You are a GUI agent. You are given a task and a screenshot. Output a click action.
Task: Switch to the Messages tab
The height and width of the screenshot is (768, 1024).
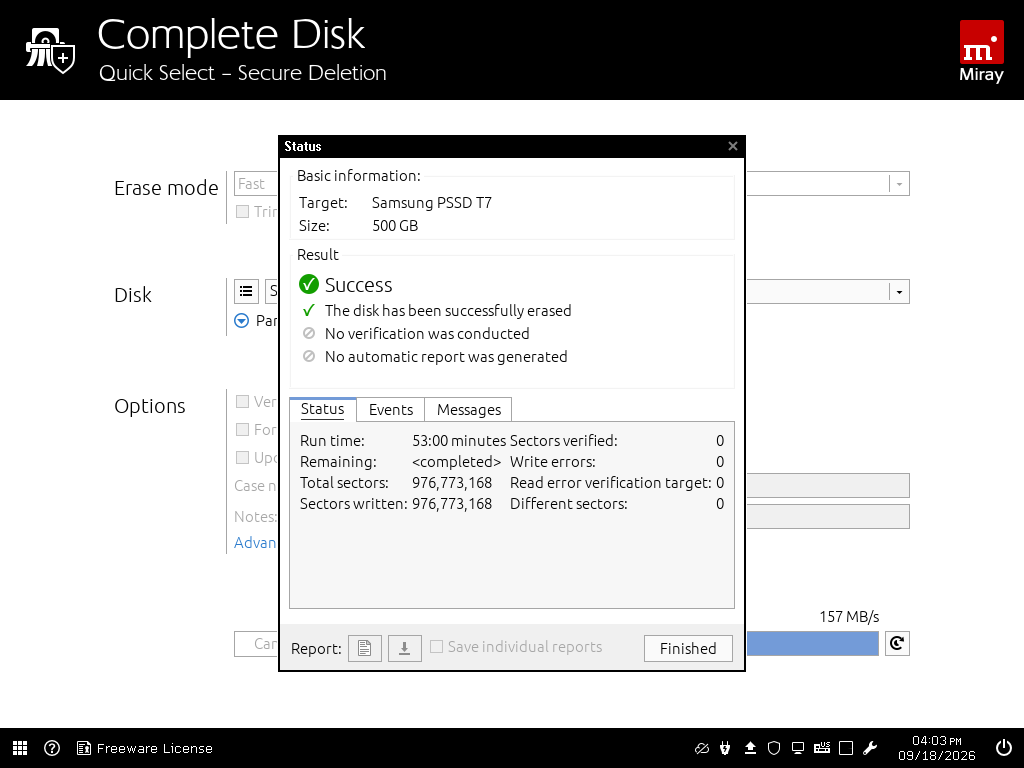[x=468, y=409]
